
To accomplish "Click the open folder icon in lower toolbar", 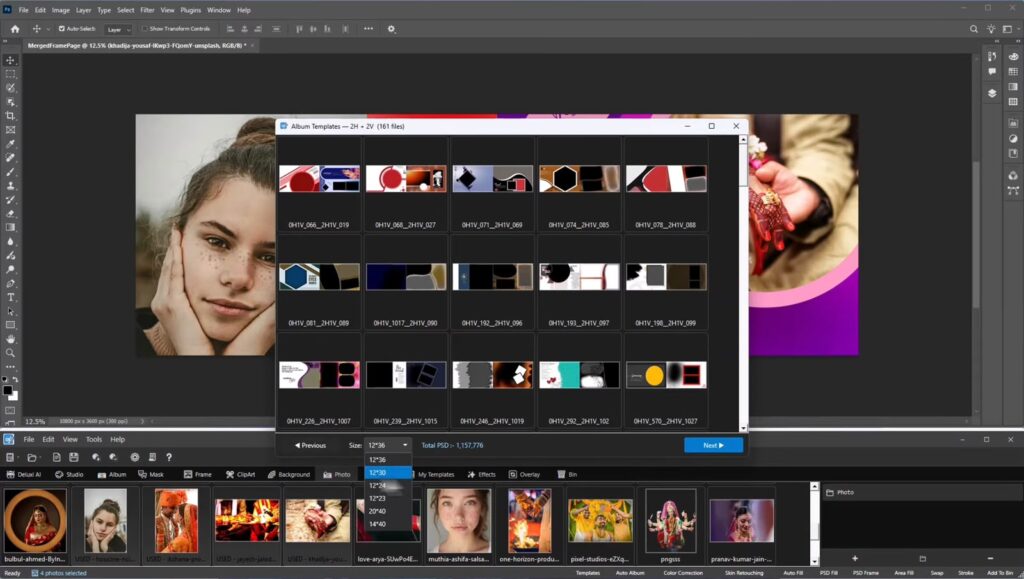I will pos(32,457).
